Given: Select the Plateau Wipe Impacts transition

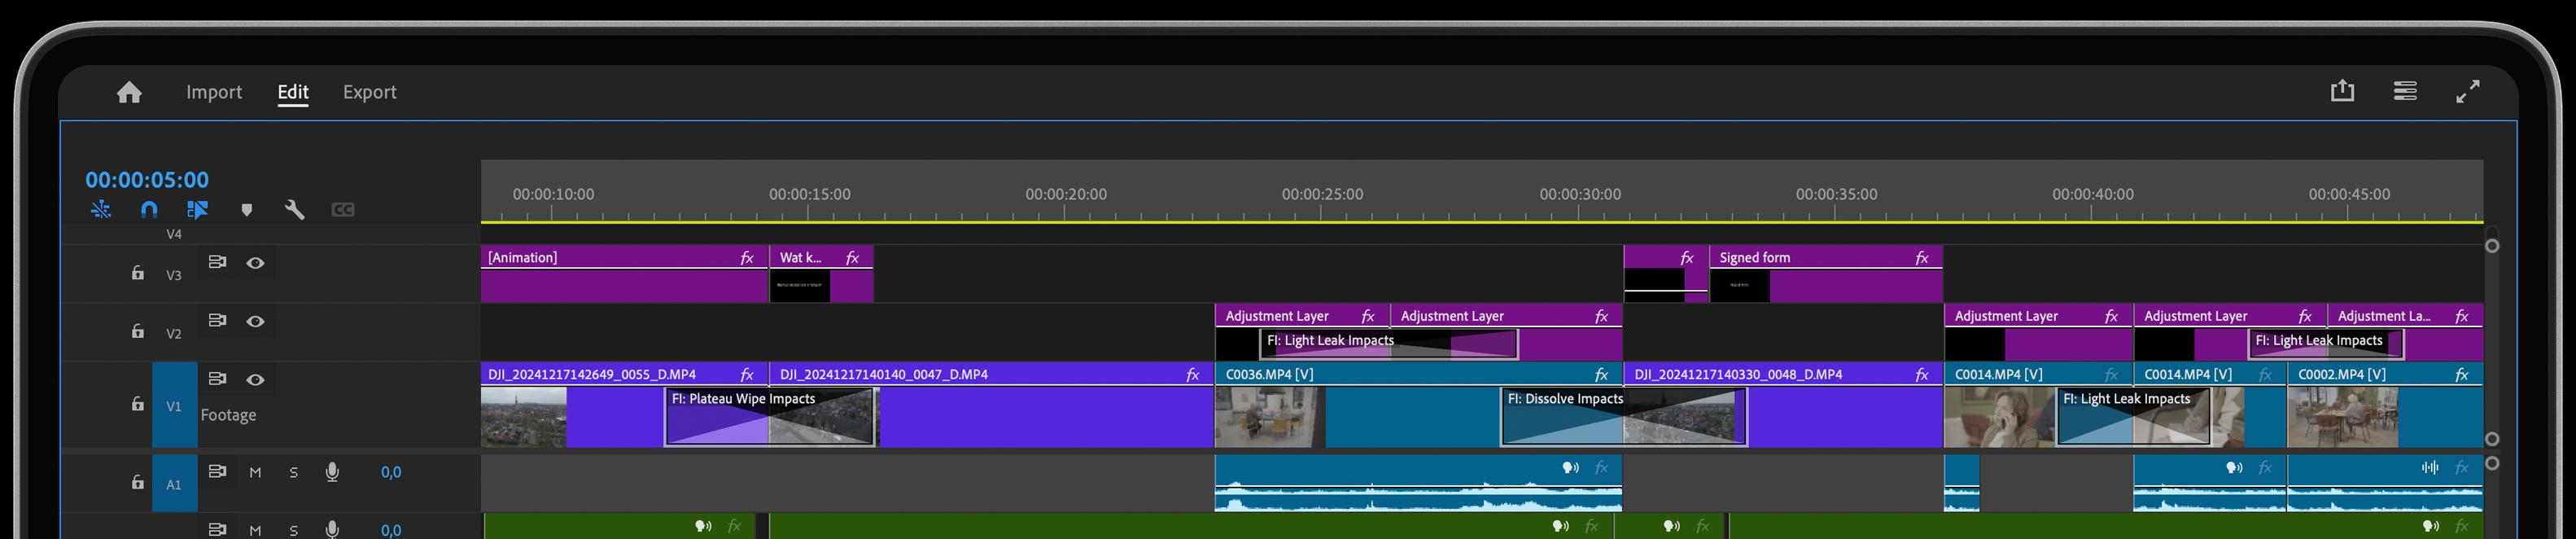Looking at the screenshot, I should click(769, 418).
